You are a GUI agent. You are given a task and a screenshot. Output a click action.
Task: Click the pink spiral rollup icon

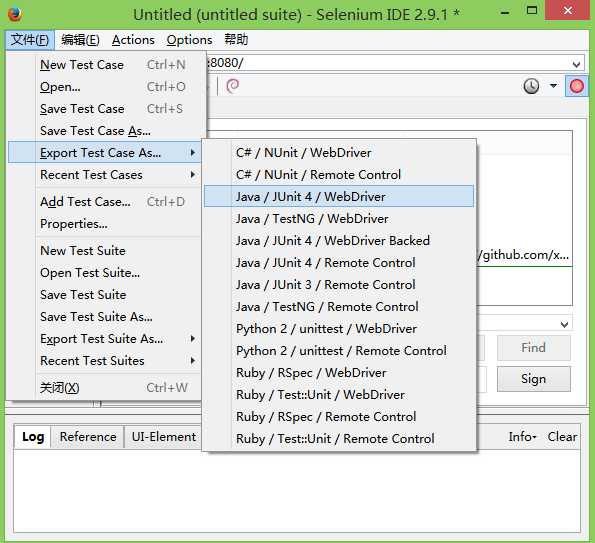pos(232,86)
